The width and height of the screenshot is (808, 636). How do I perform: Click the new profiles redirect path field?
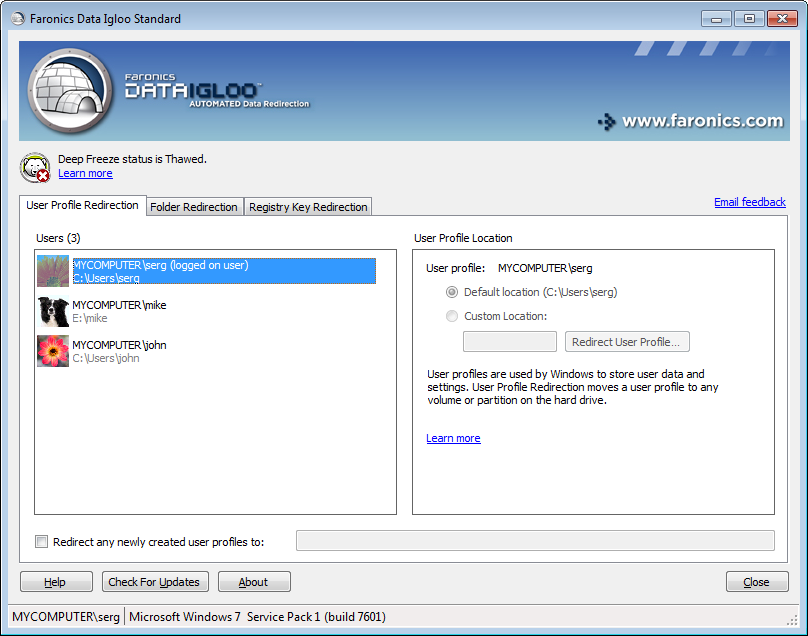click(x=535, y=541)
